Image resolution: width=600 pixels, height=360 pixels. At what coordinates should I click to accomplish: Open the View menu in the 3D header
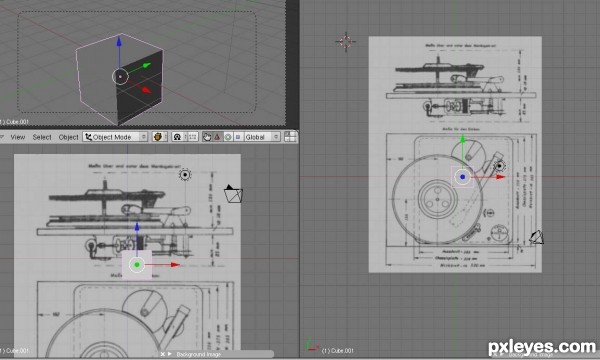18,137
